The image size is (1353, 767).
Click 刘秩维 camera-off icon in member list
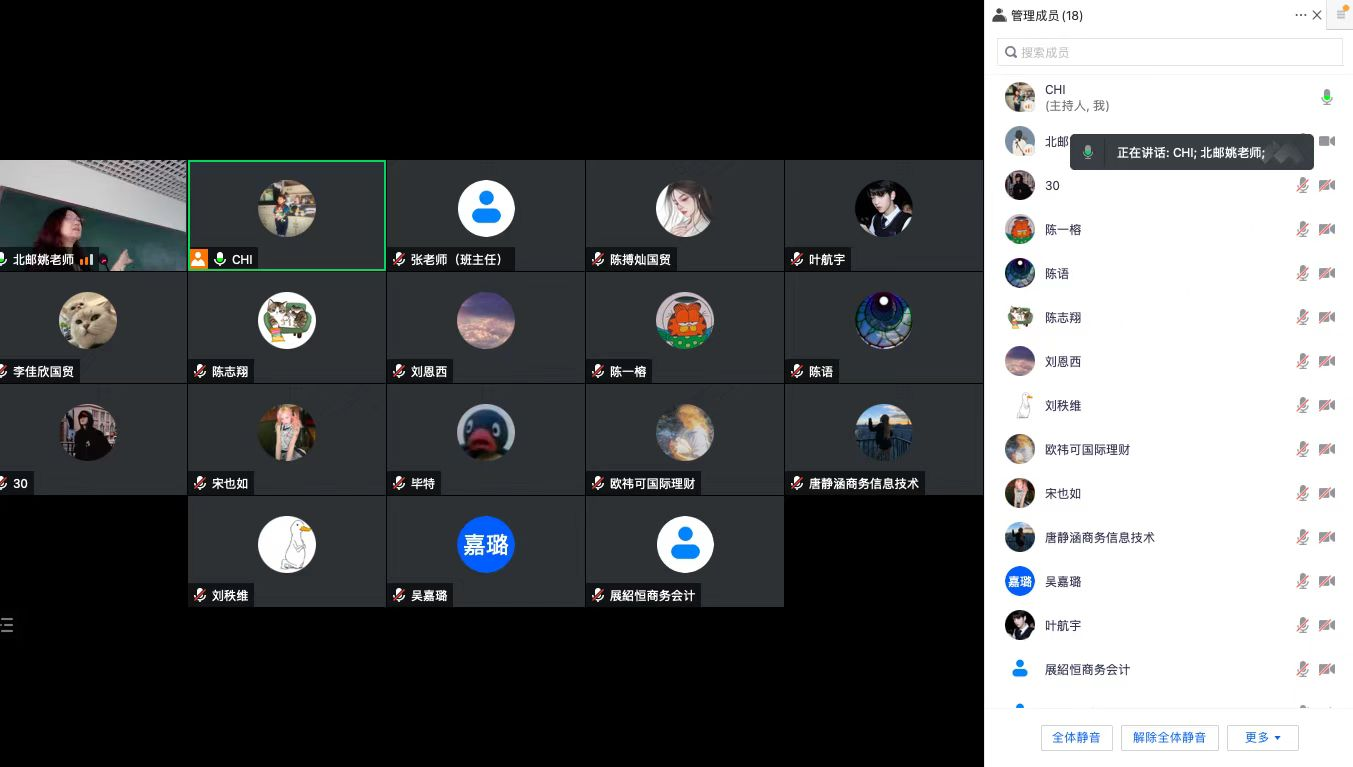point(1327,405)
